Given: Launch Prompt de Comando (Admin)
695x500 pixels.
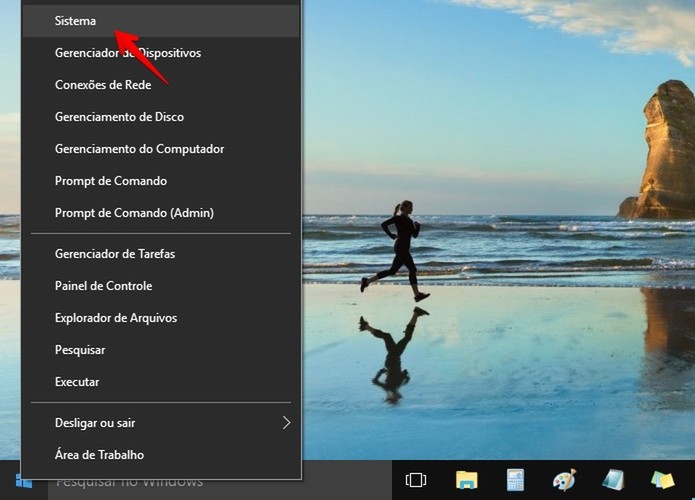Looking at the screenshot, I should coord(161,213).
